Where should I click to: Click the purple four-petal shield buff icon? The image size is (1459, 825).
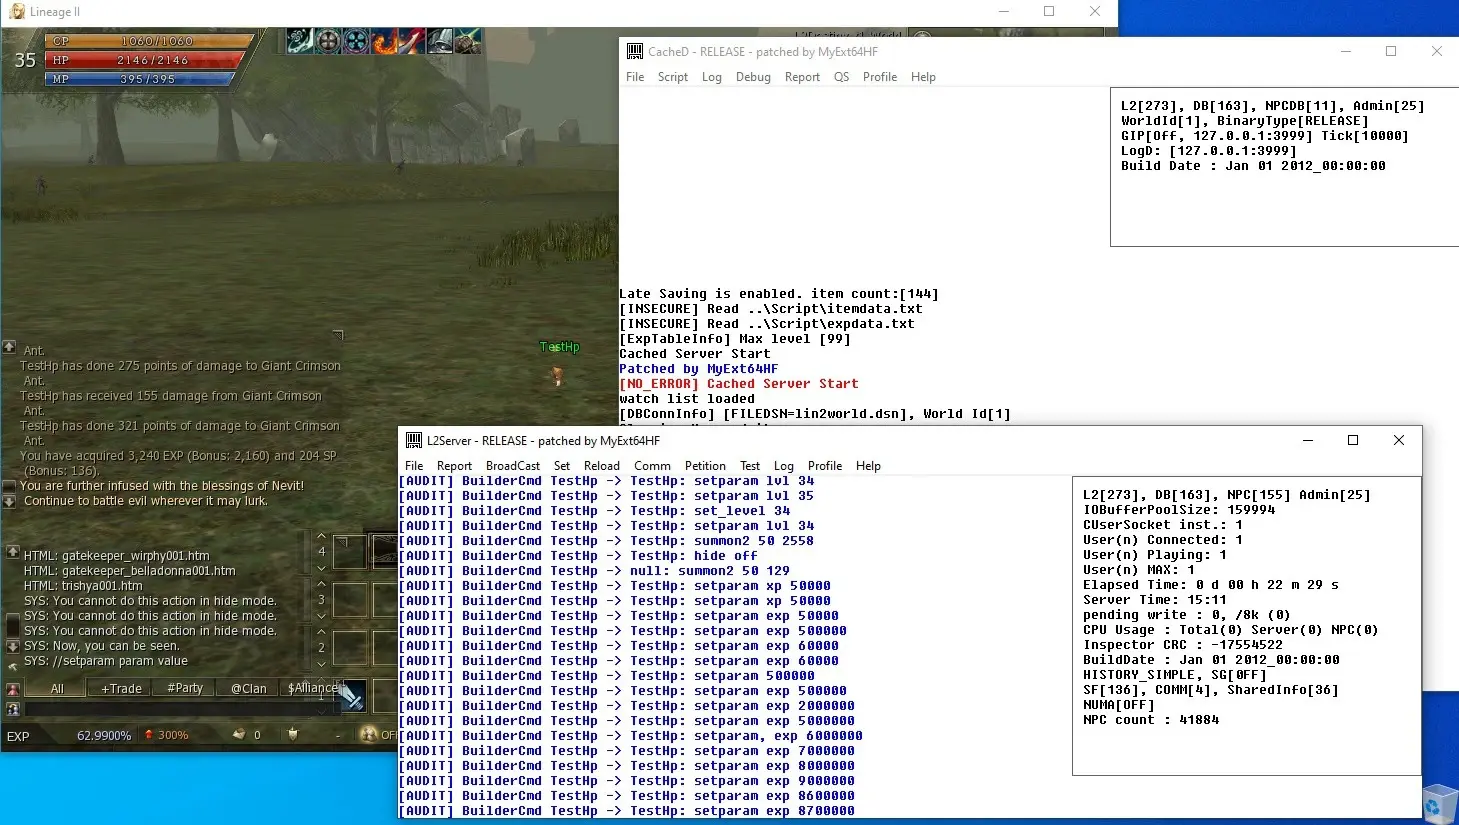[356, 41]
